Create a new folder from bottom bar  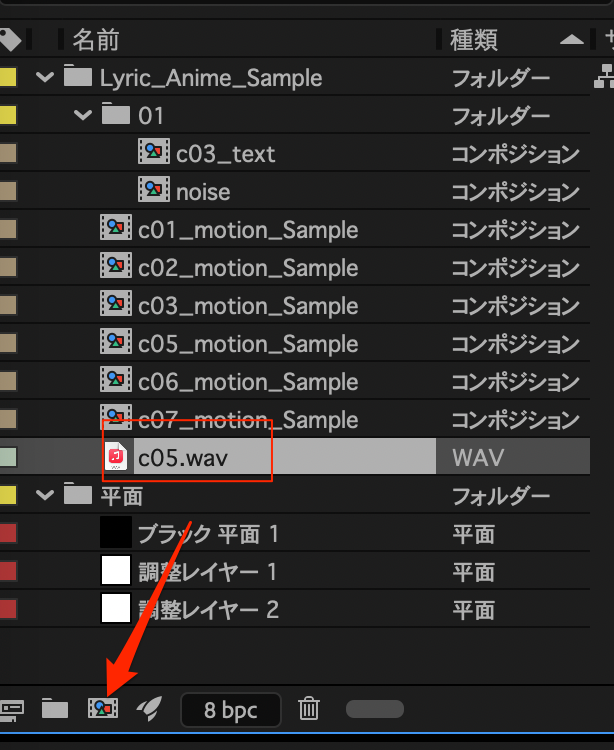tap(55, 709)
